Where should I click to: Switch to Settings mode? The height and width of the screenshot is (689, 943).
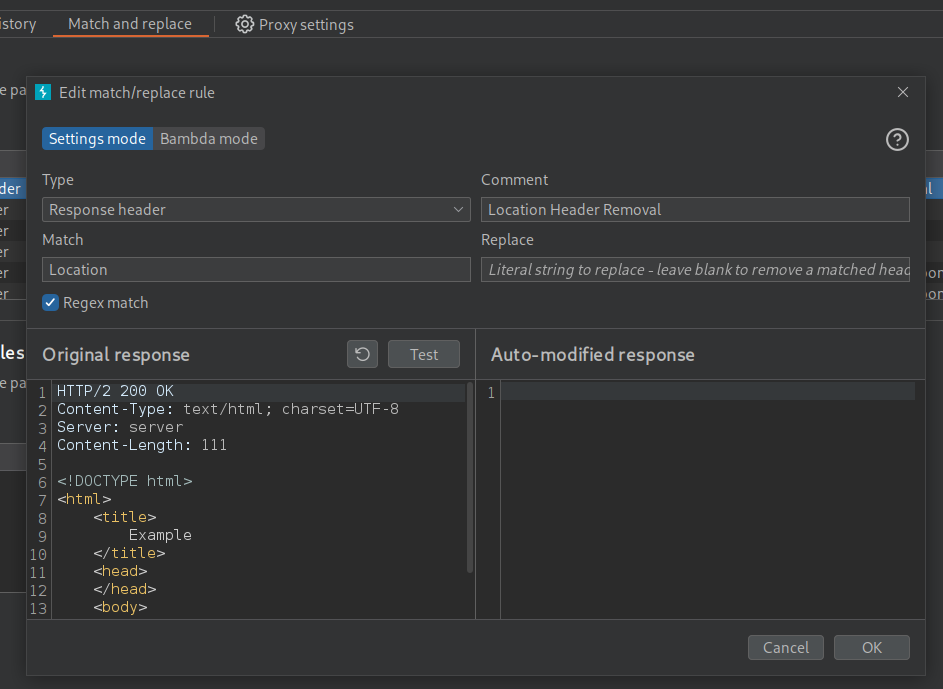(97, 139)
